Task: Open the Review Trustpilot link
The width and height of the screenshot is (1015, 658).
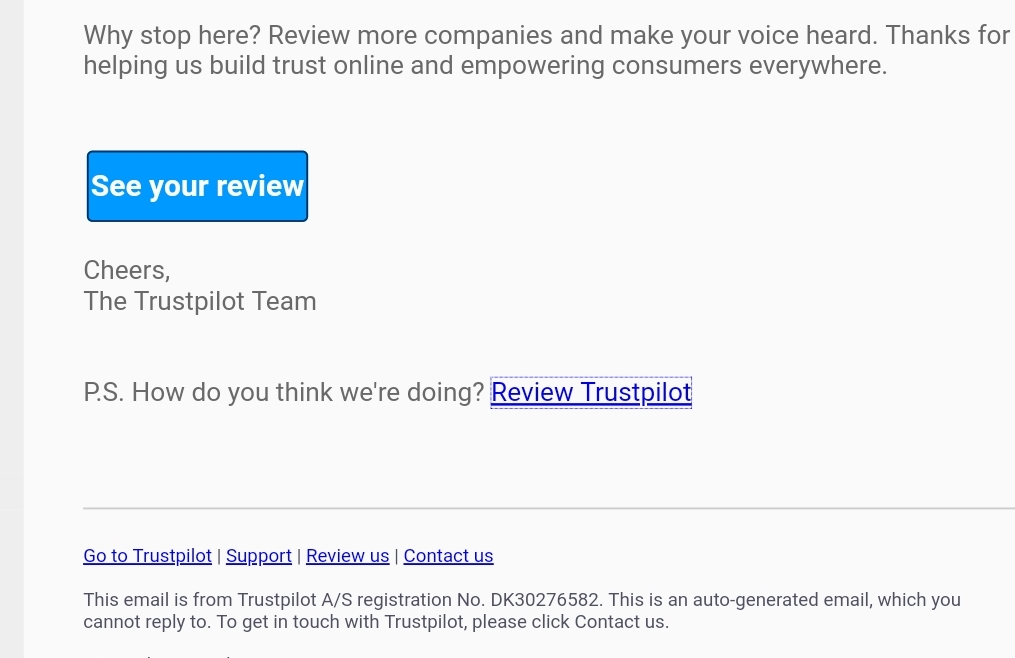Action: pyautogui.click(x=591, y=392)
